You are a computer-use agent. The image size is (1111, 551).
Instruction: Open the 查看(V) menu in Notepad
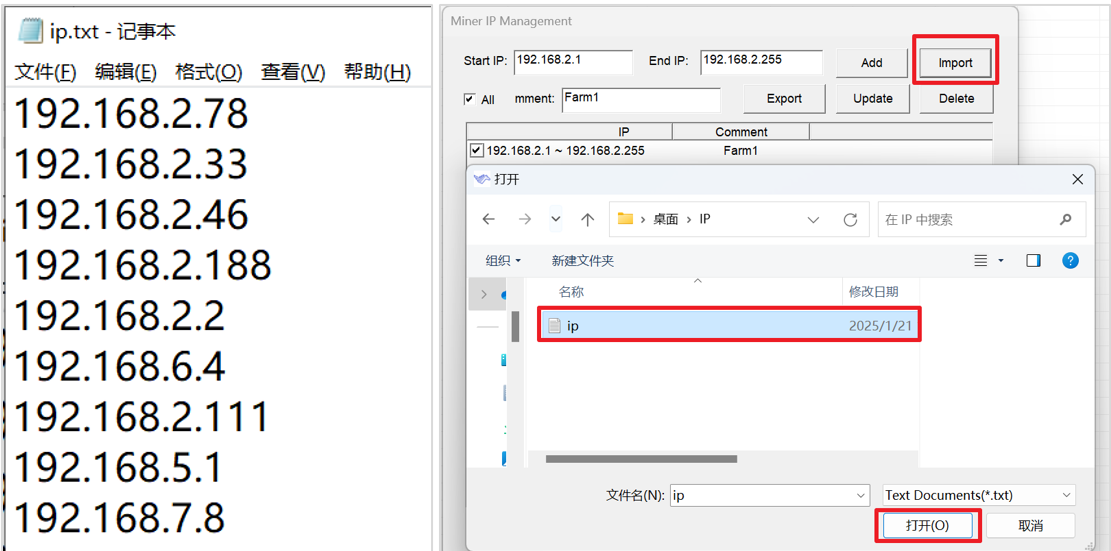[293, 72]
